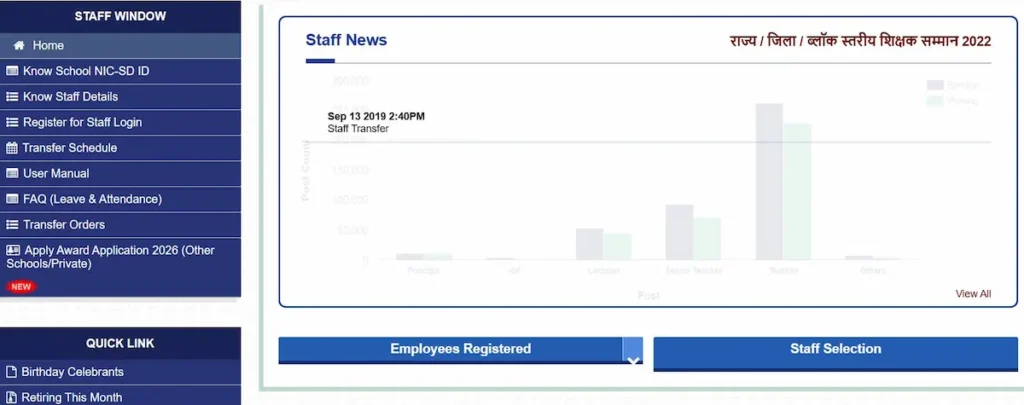This screenshot has width=1024, height=405.
Task: Click the list icon beside Transfer Orders
Action: (12, 224)
